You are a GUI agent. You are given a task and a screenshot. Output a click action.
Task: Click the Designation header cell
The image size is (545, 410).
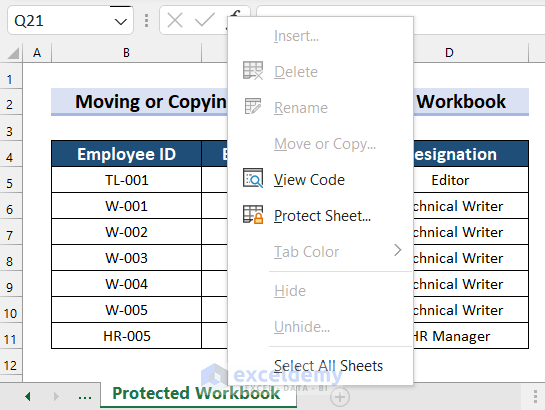[471, 154]
